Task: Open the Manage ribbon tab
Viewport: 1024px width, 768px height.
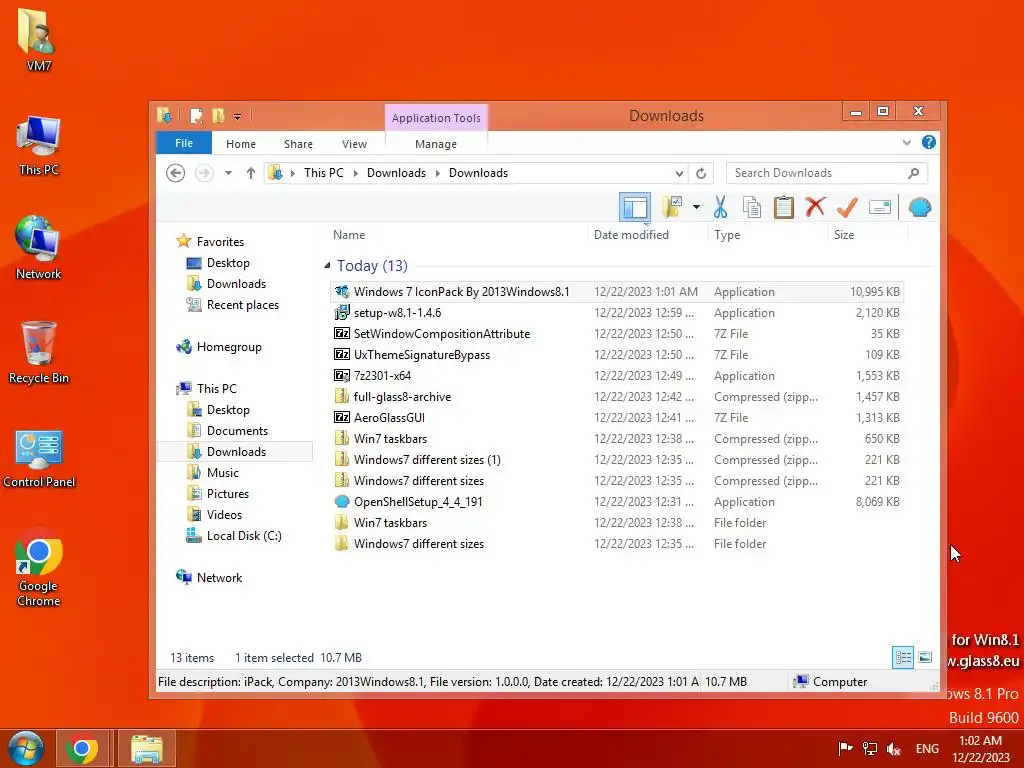Action: [x=436, y=144]
